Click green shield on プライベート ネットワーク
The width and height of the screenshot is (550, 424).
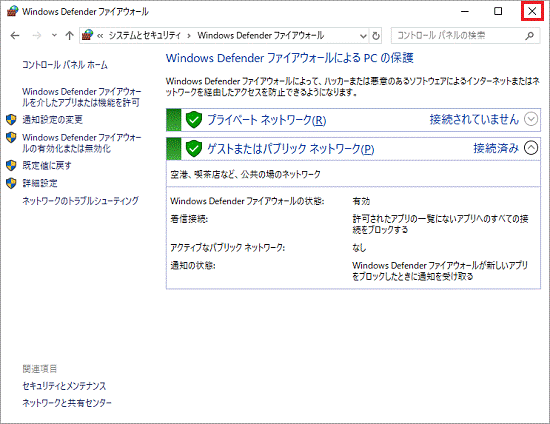pos(194,120)
